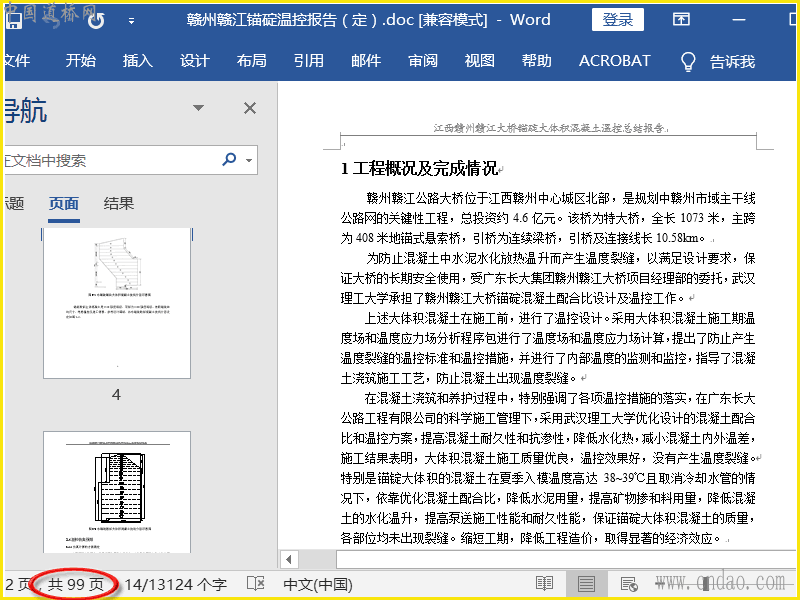Click the Tell Me lightbulb icon
The image size is (800, 600).
tap(688, 61)
